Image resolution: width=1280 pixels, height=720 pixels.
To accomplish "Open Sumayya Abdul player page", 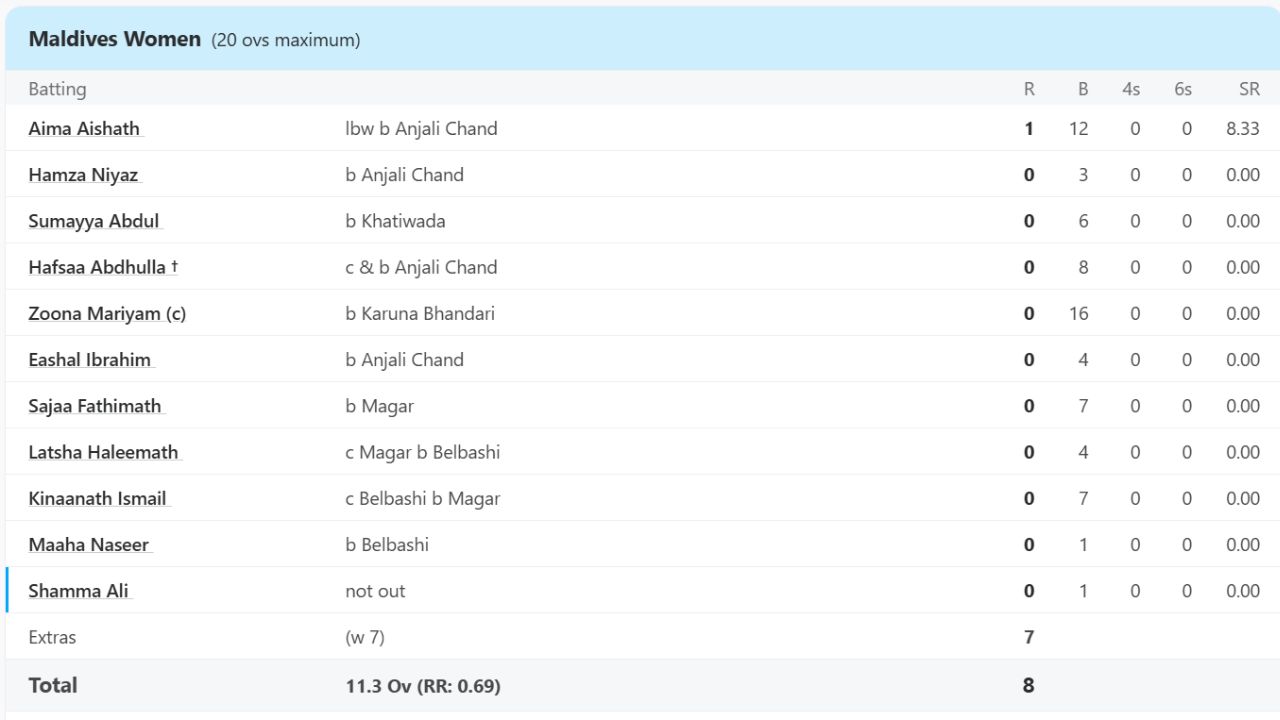I will point(94,221).
